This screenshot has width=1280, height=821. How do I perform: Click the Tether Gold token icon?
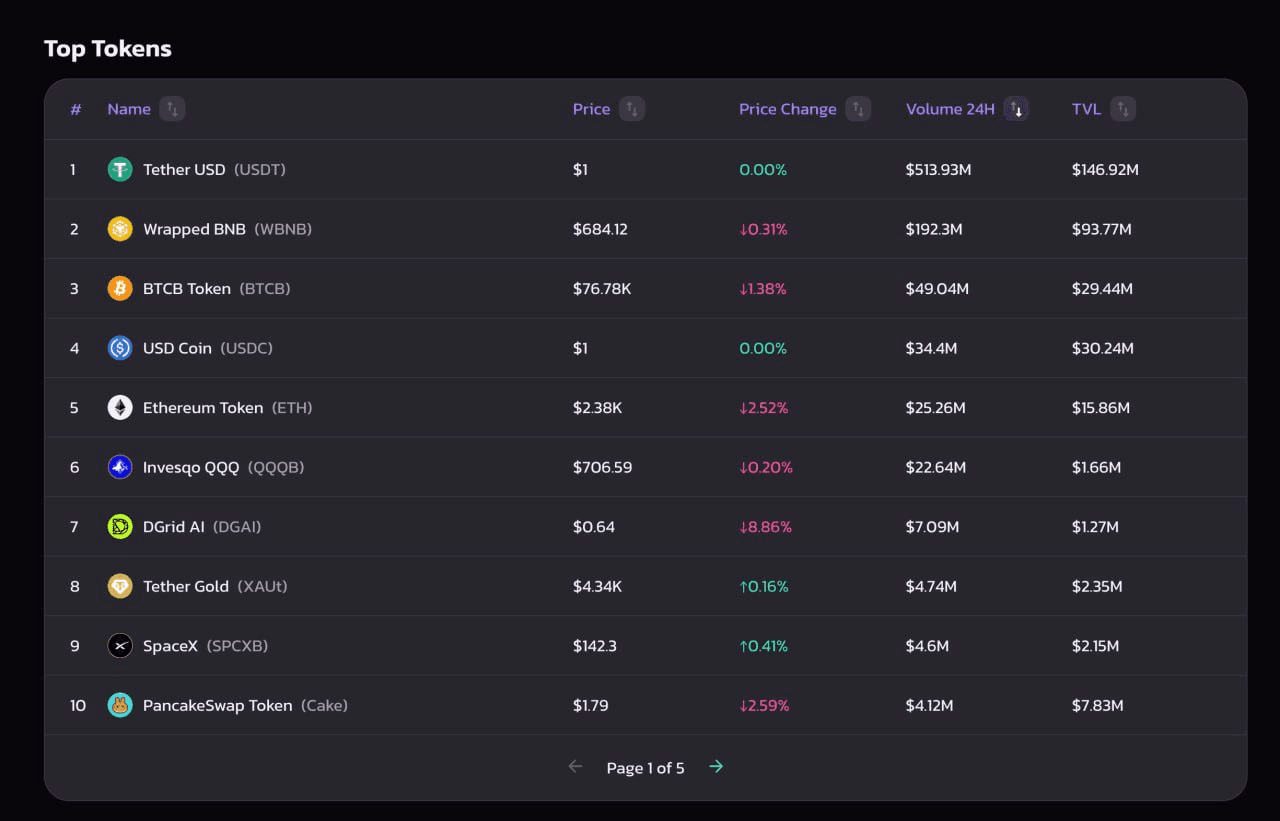(x=120, y=586)
